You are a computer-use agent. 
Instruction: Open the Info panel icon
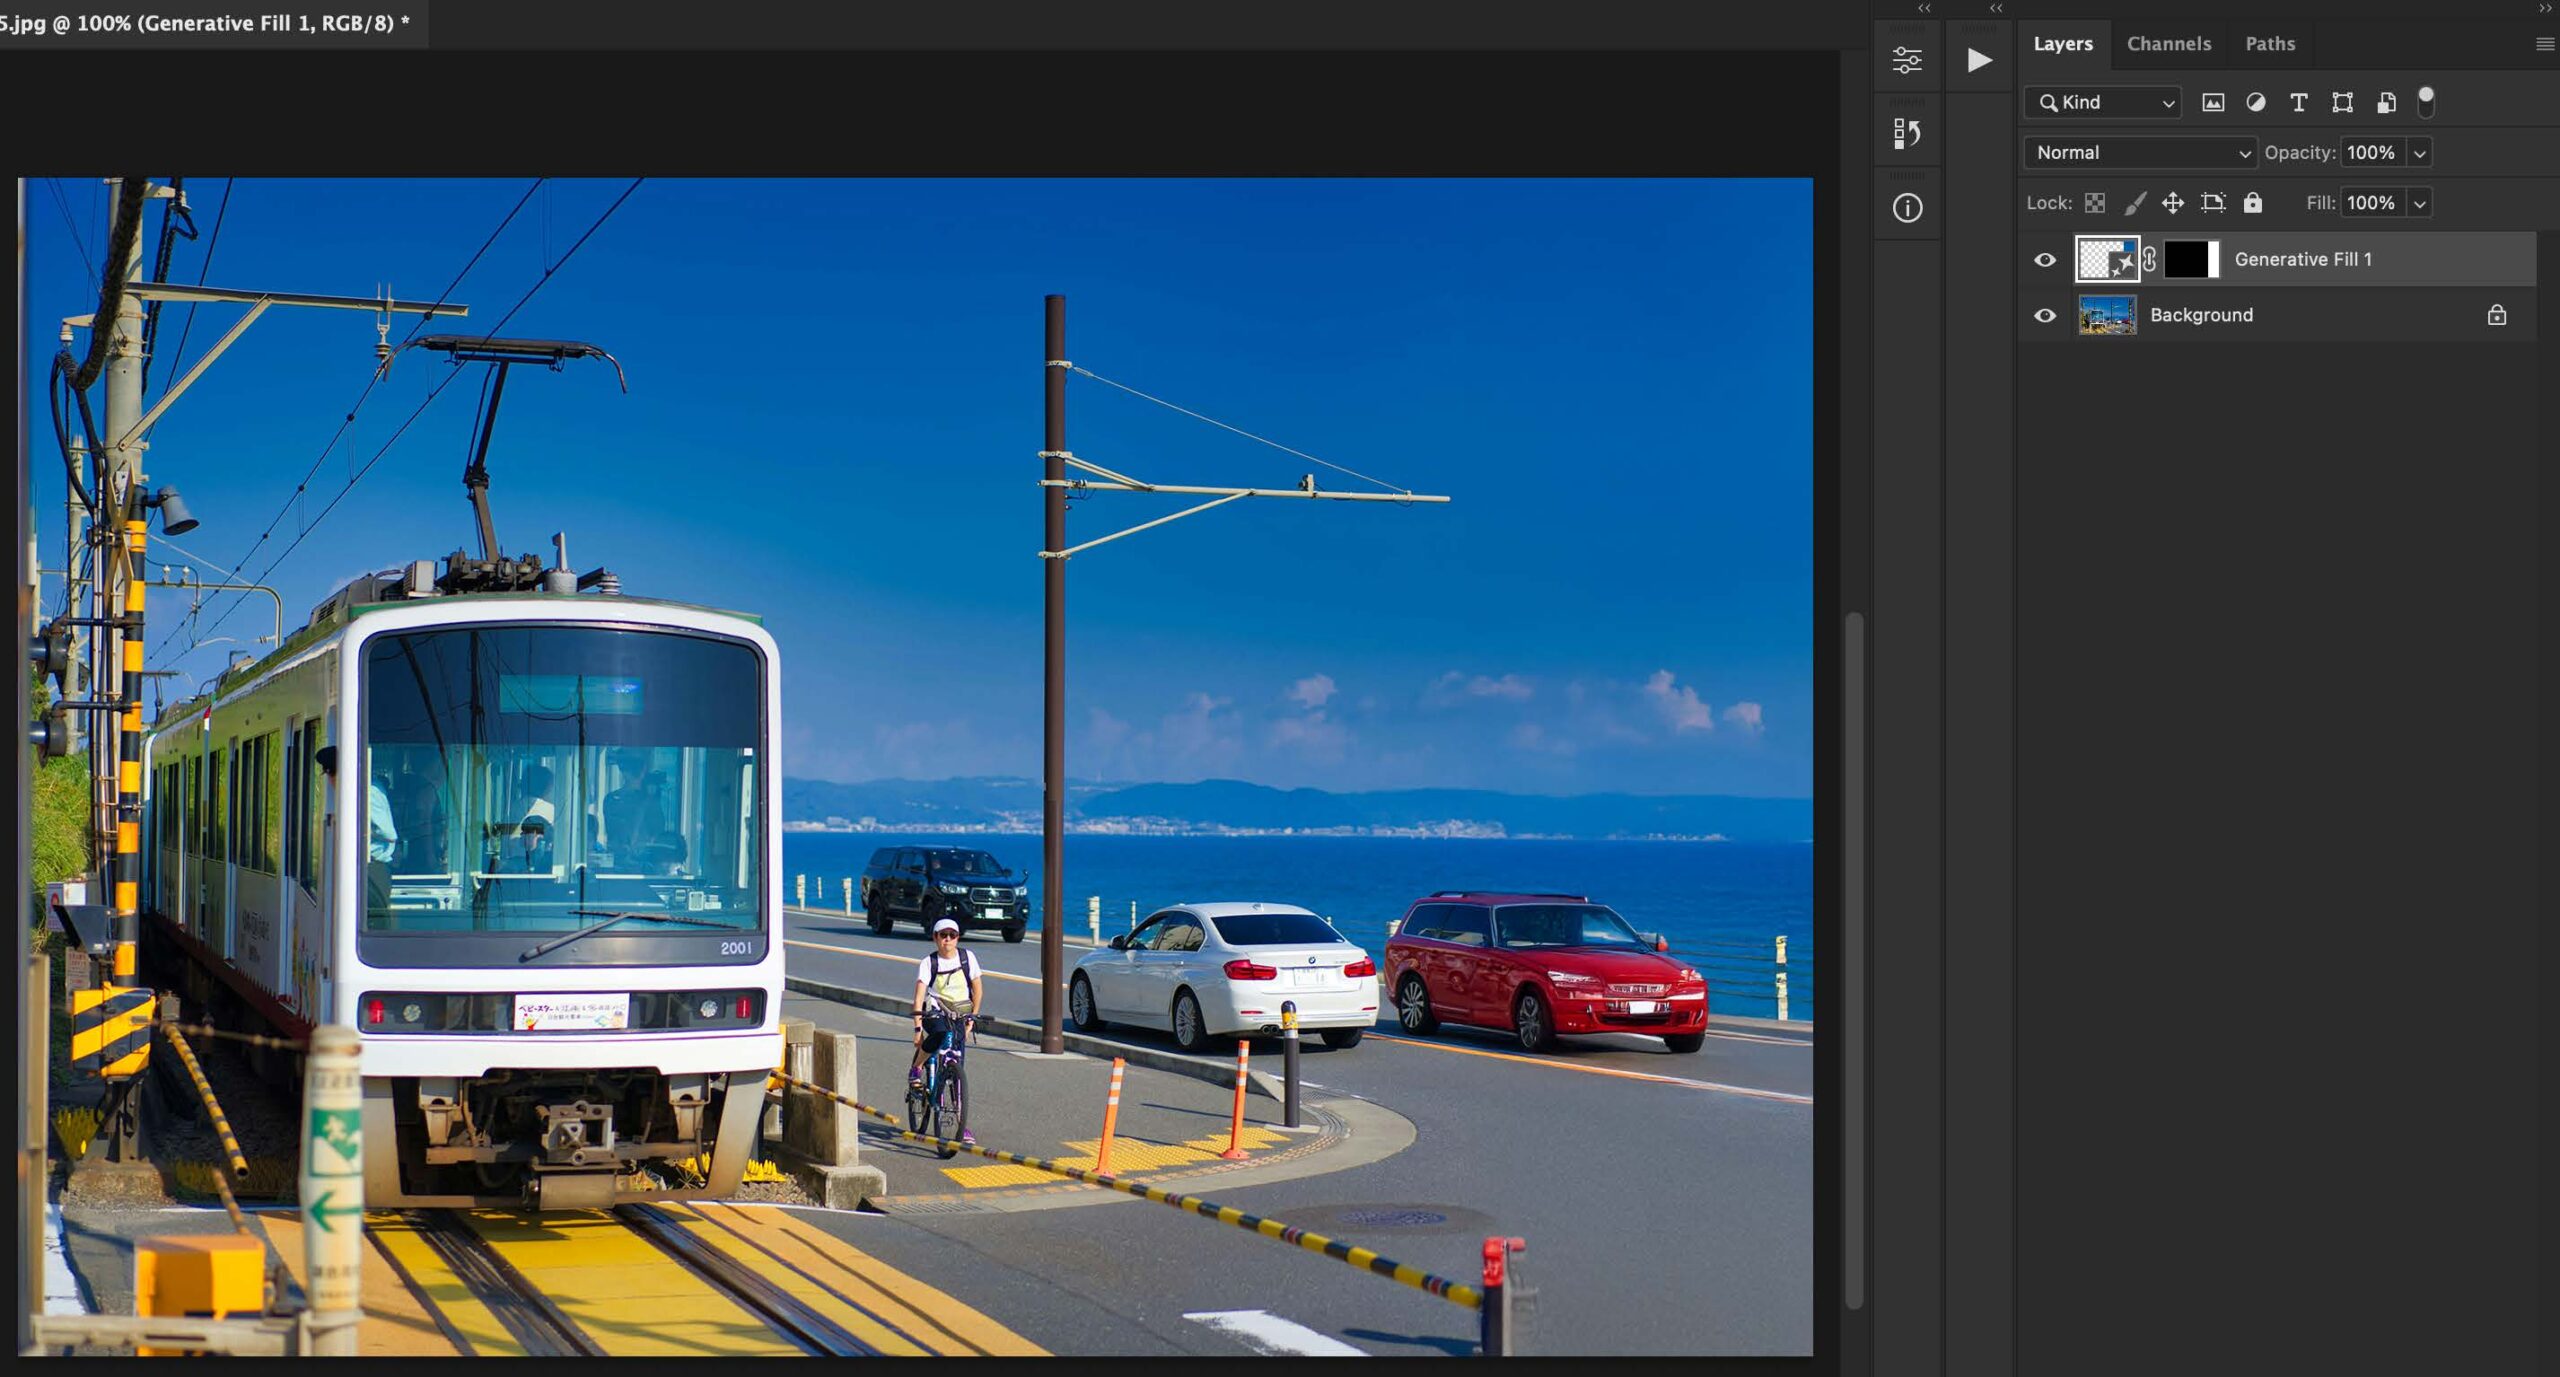click(x=1907, y=208)
